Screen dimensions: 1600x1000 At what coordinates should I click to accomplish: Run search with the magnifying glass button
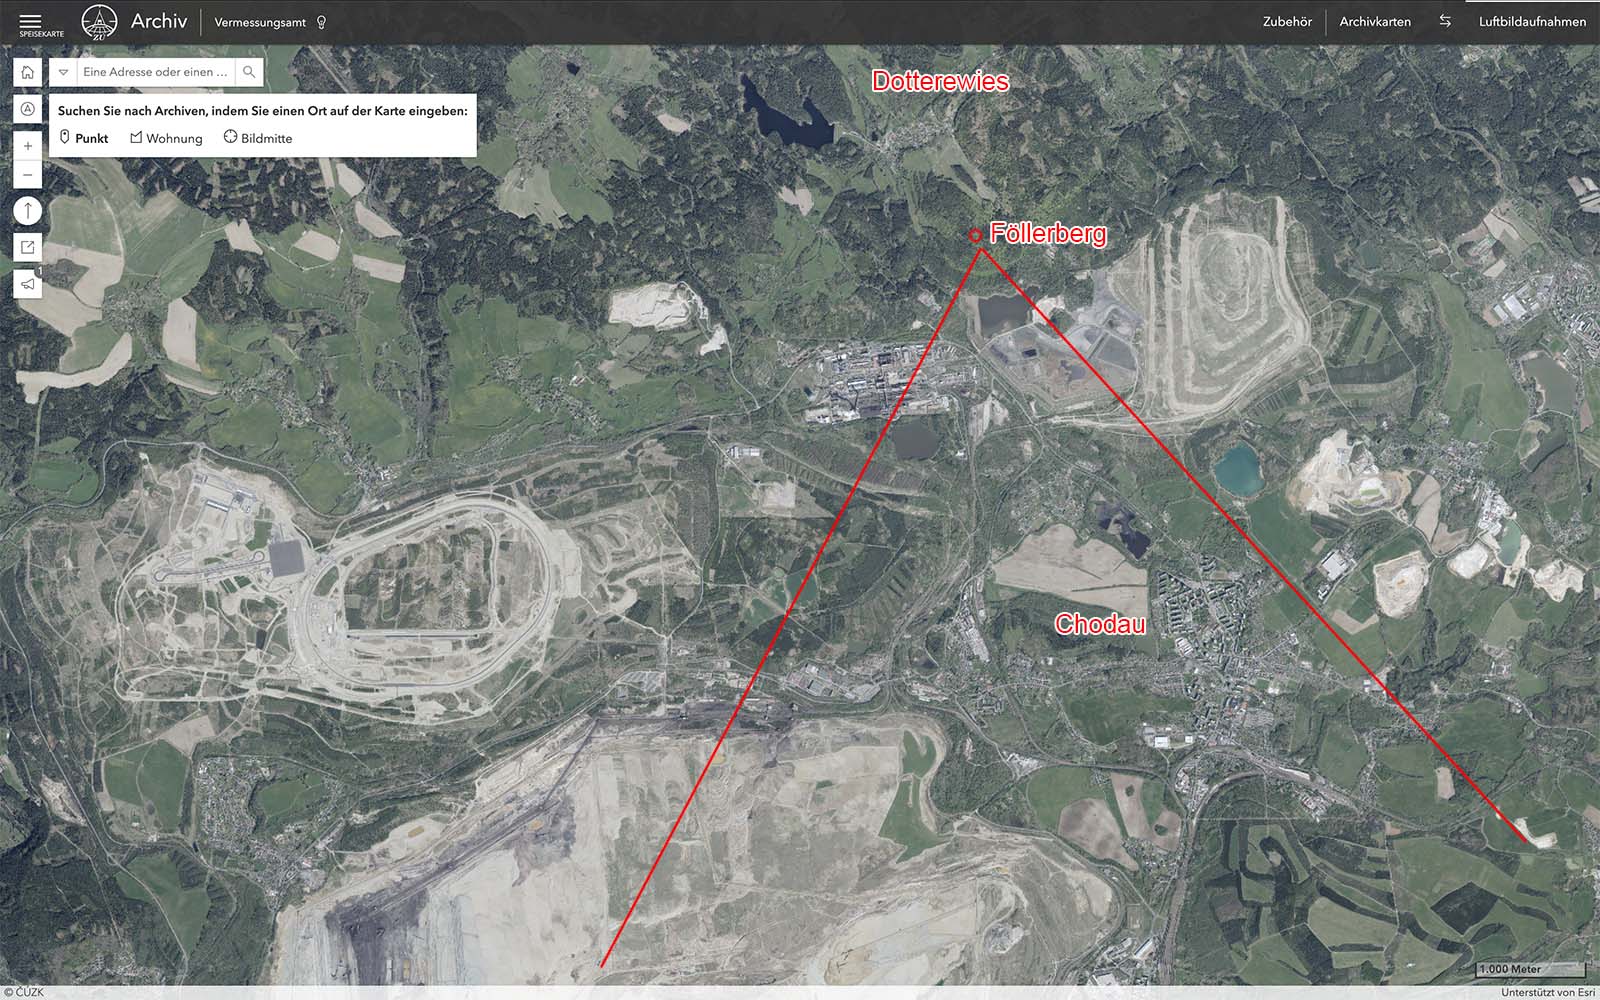[249, 72]
